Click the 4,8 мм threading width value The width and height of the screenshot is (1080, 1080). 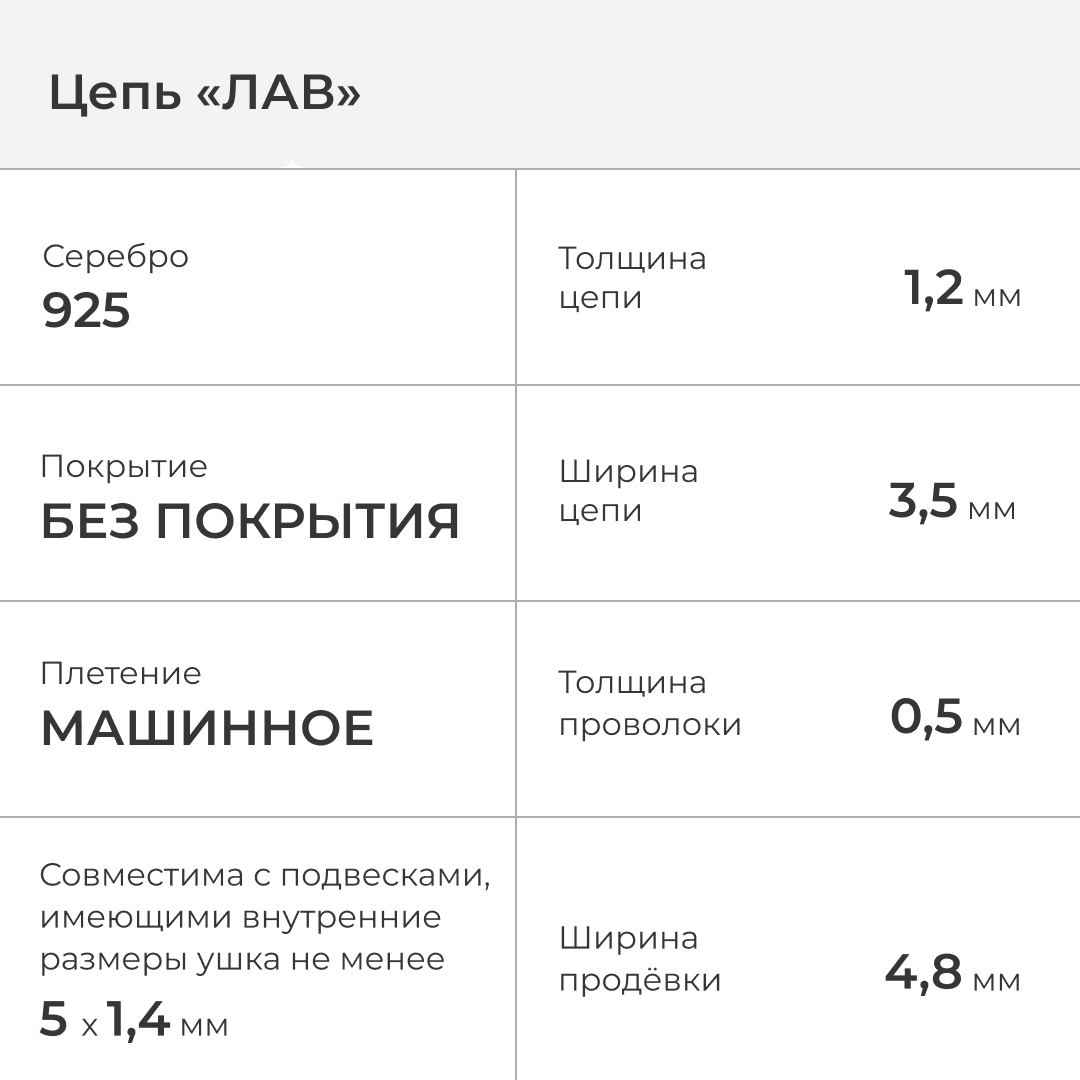tap(952, 973)
